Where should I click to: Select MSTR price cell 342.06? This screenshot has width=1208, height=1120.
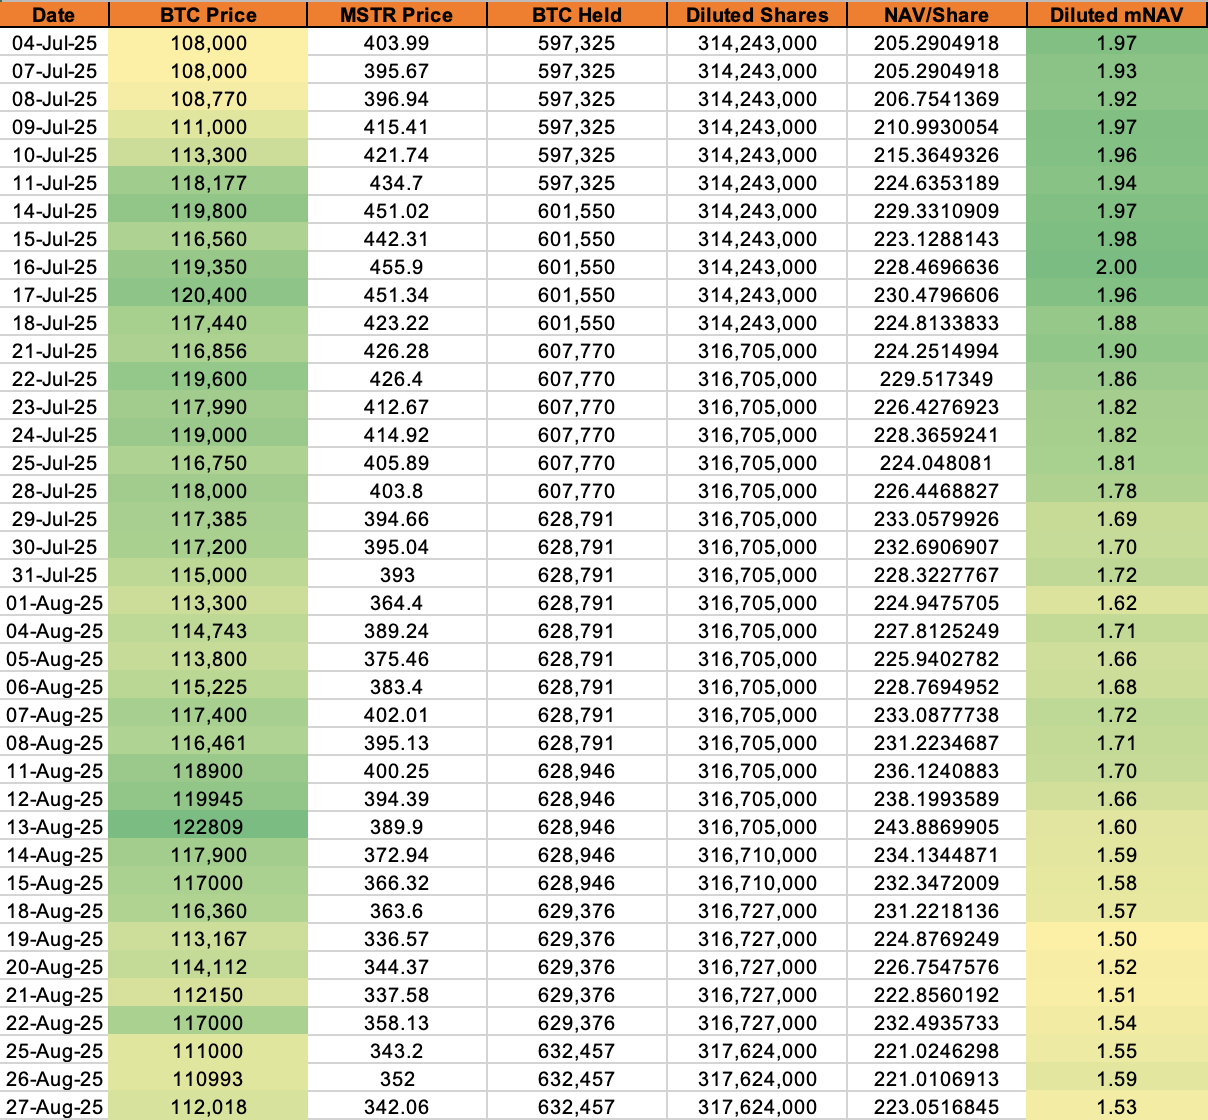(x=396, y=1107)
